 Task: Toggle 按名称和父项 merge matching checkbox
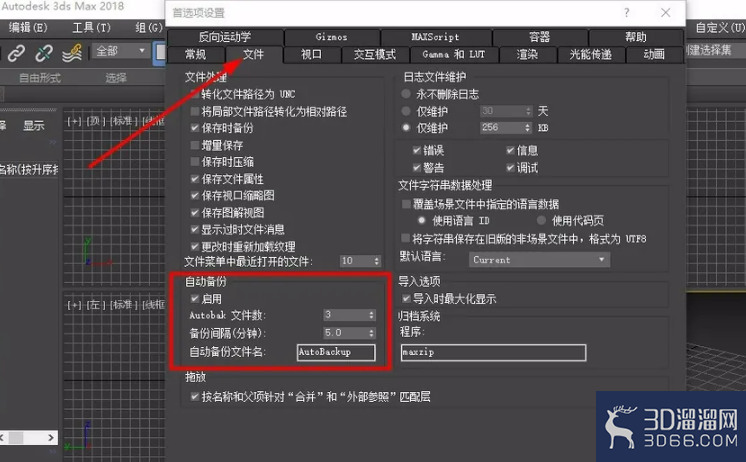(195, 396)
